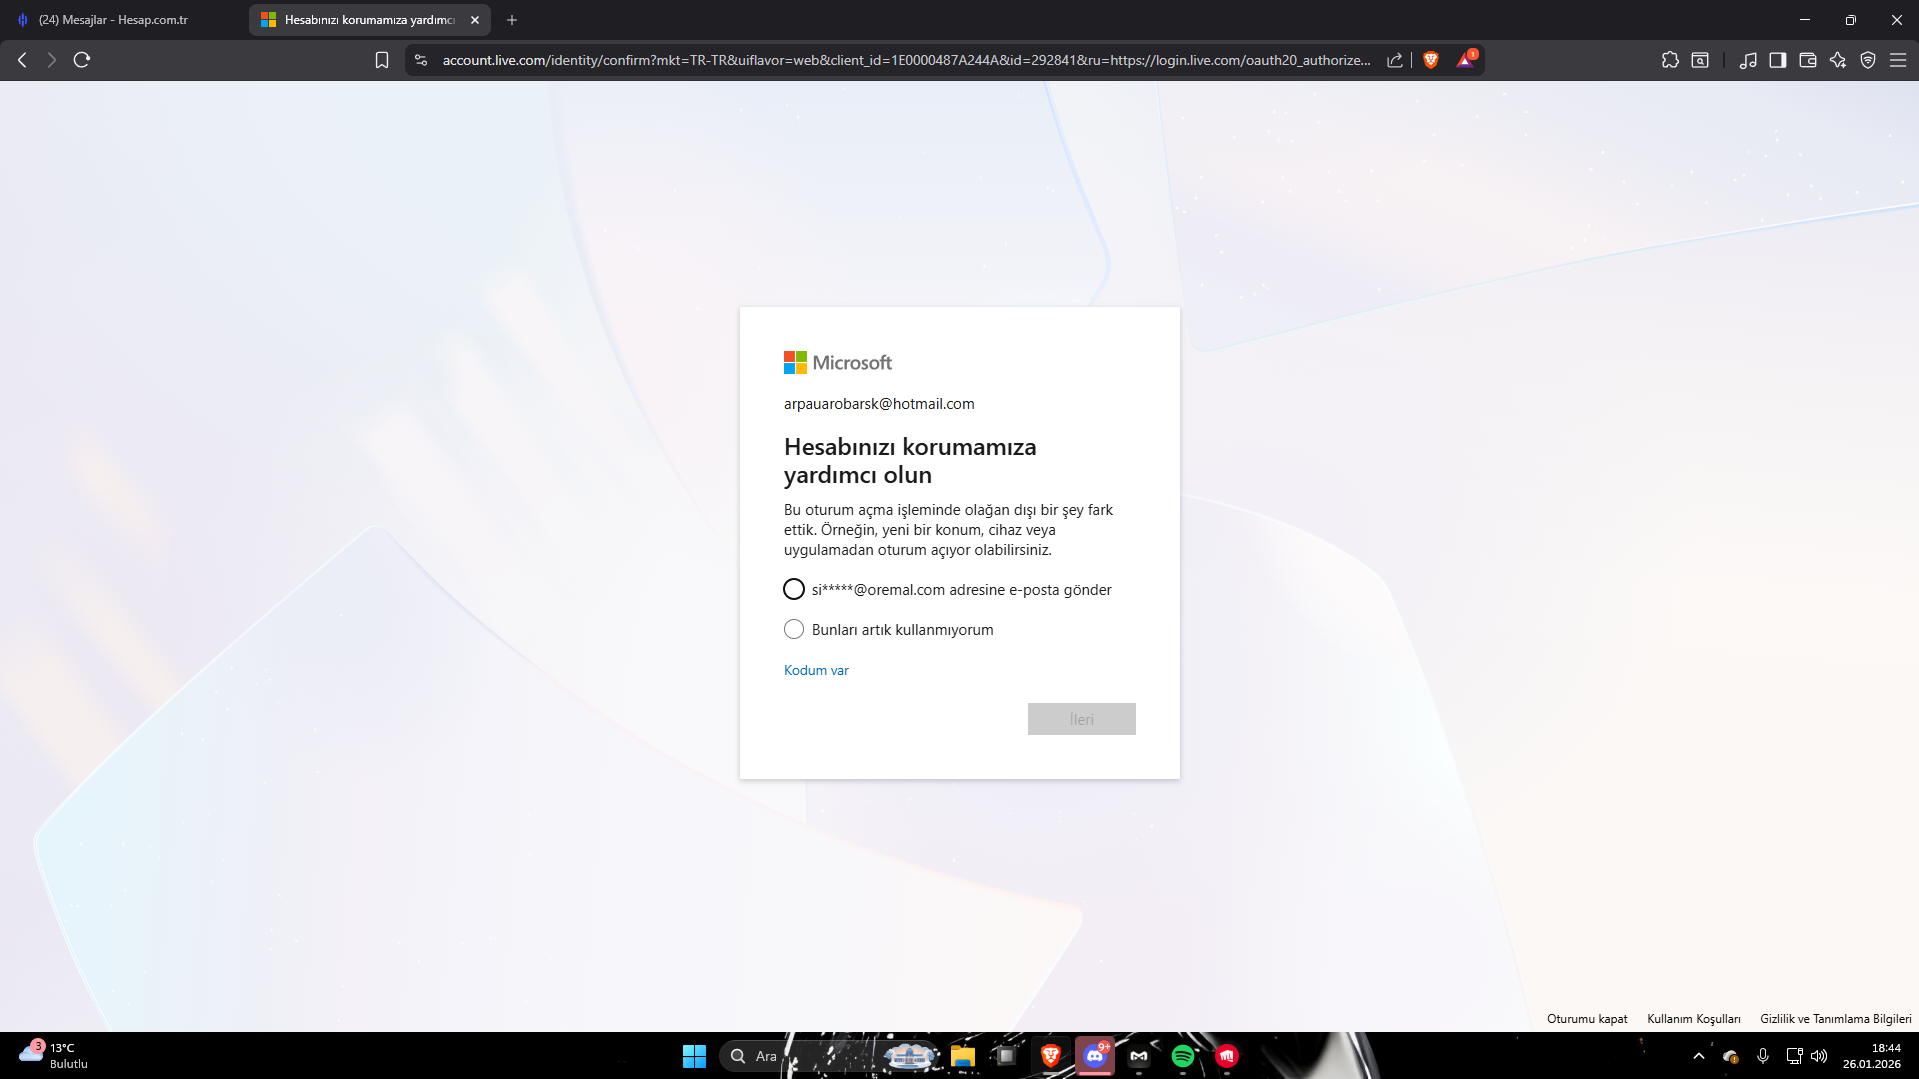The image size is (1919, 1079).
Task: Go back to the previous page
Action: [x=22, y=60]
